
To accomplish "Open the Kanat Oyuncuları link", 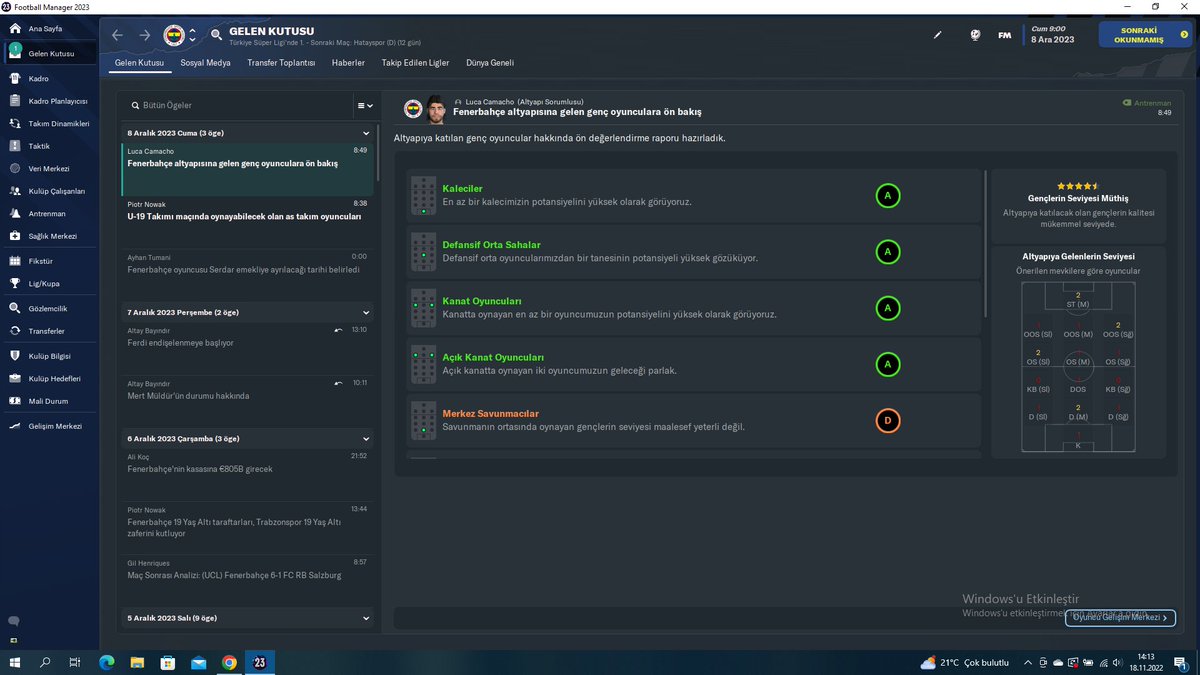I will [482, 301].
